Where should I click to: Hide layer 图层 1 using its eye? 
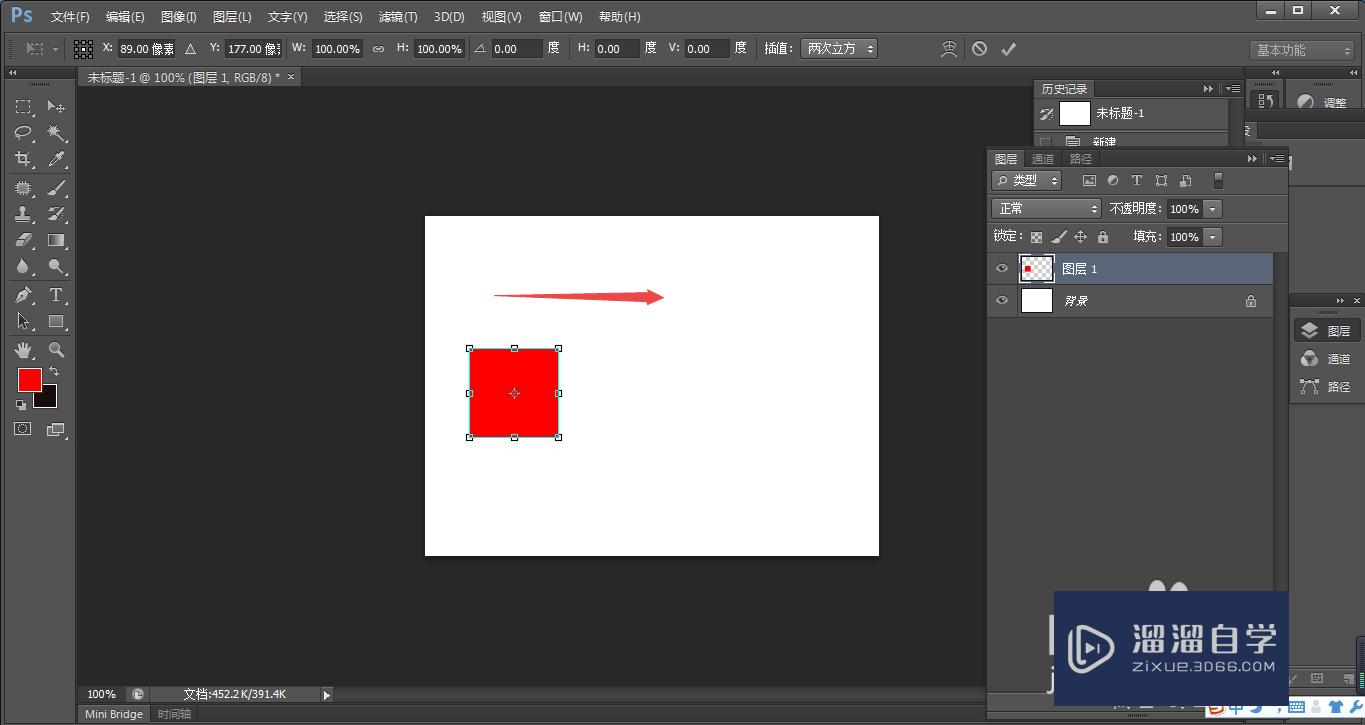pos(1002,269)
